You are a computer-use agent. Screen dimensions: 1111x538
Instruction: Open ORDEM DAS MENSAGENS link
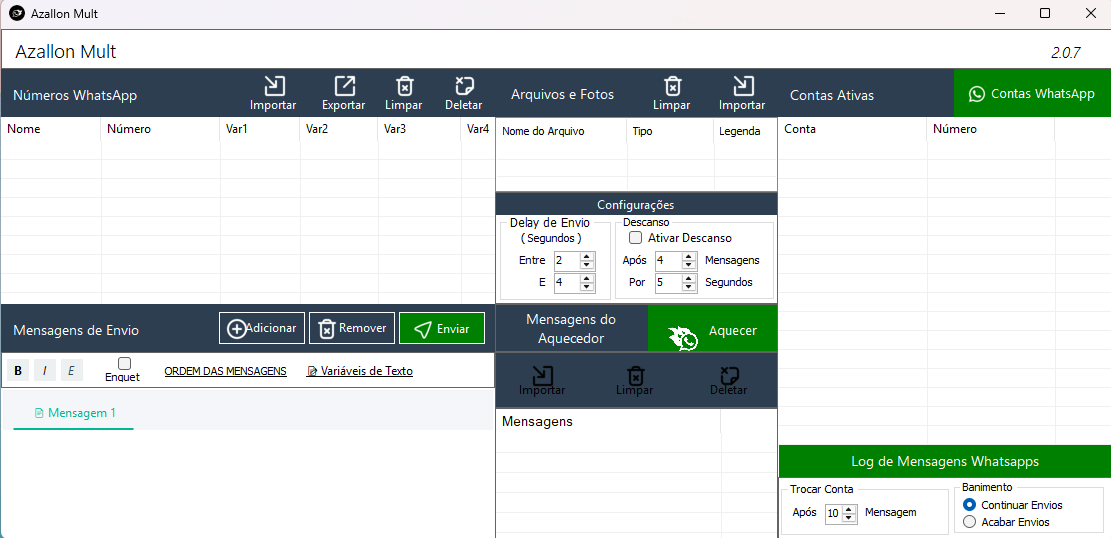coord(225,371)
